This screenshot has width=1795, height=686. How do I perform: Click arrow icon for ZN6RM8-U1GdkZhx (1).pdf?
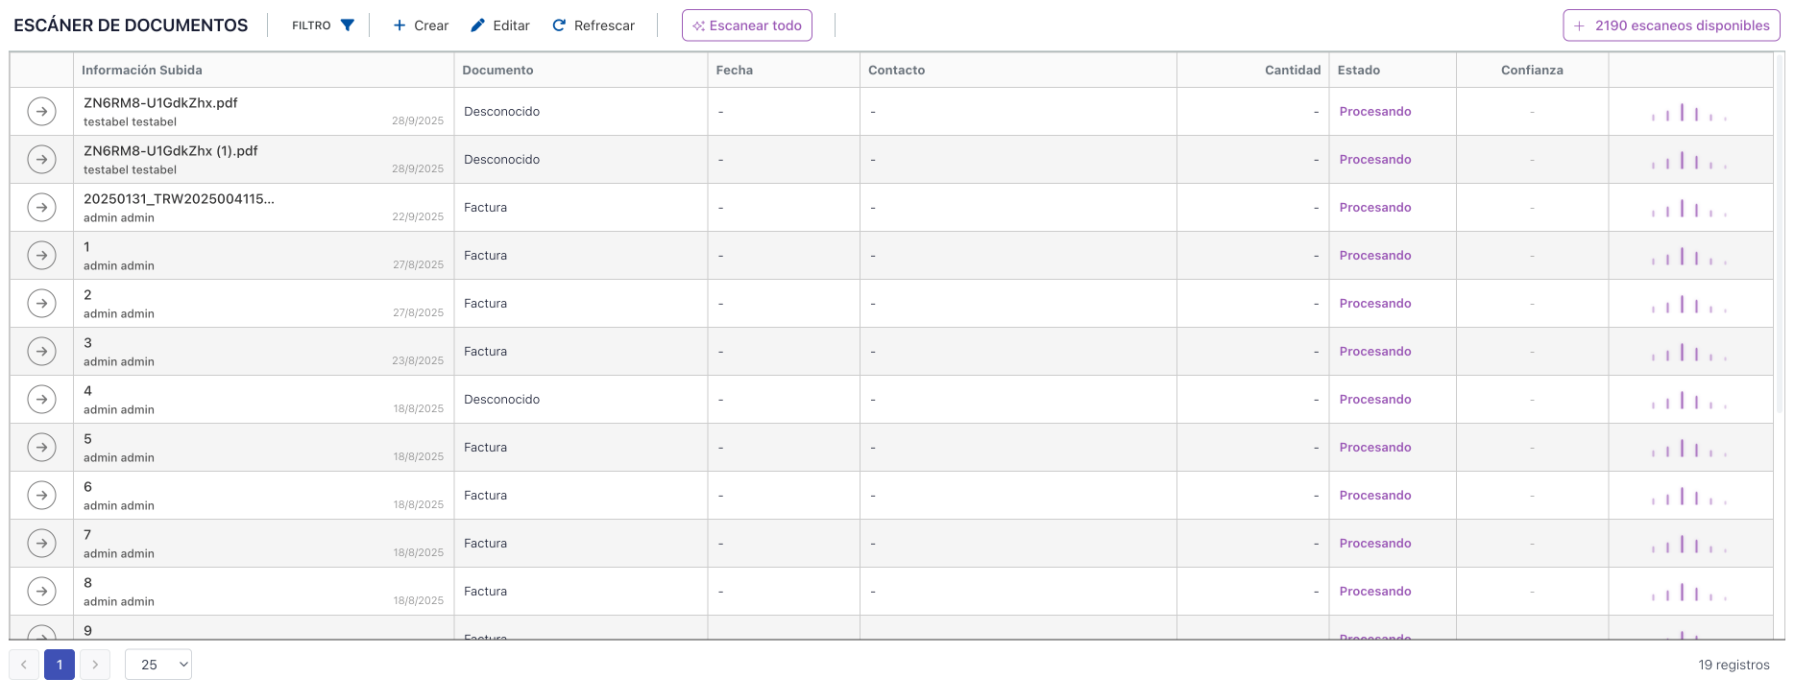(41, 159)
